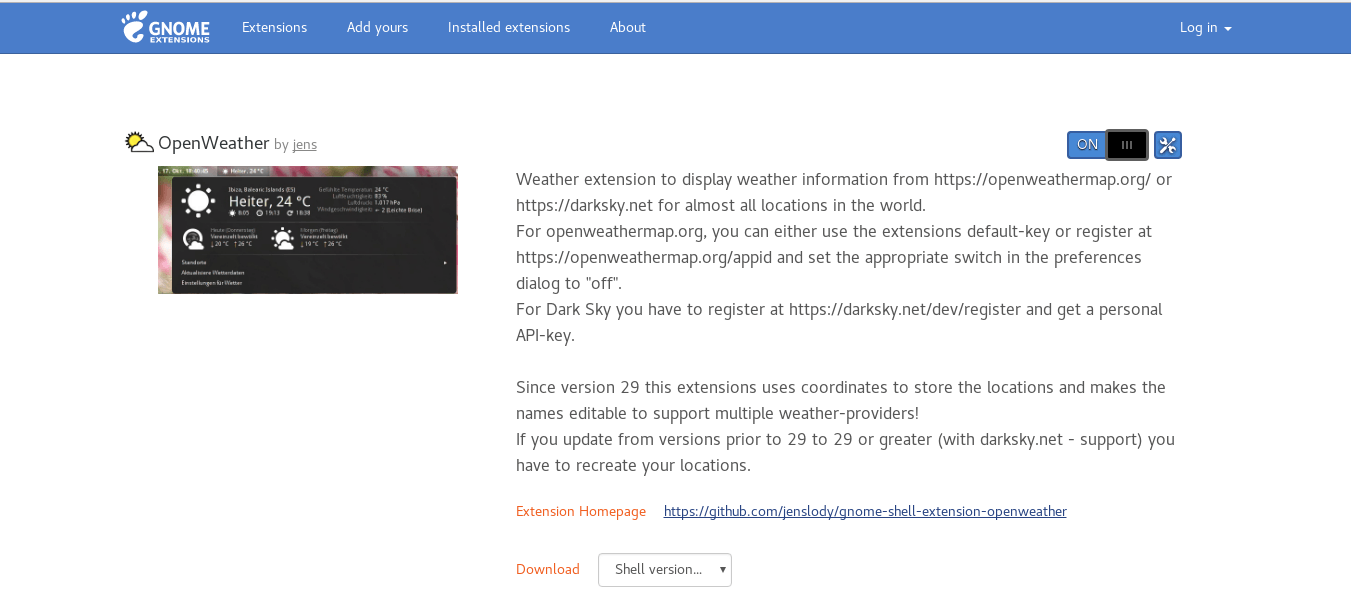This screenshot has width=1351, height=606.
Task: Open the extension preferences wrench icon
Action: 1168,145
